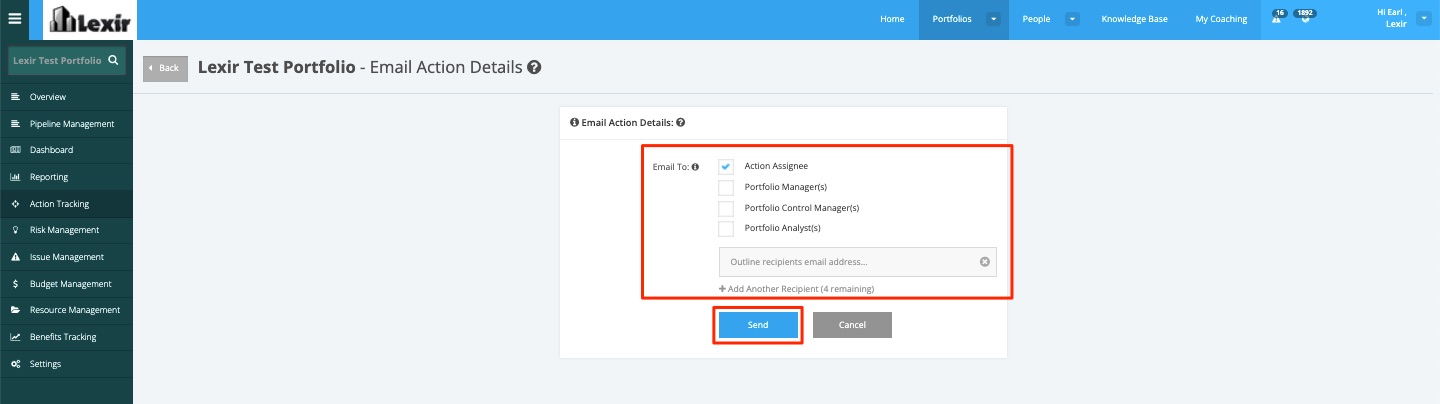Toggle the hamburger sidebar menu
Image resolution: width=1440 pixels, height=404 pixels.
[x=14, y=18]
